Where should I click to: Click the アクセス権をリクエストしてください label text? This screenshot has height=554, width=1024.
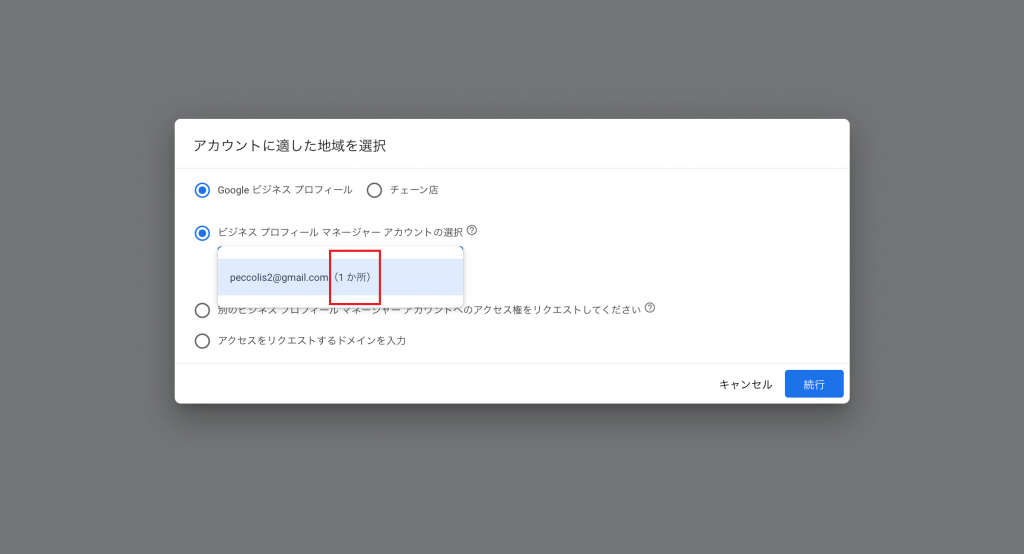560,310
